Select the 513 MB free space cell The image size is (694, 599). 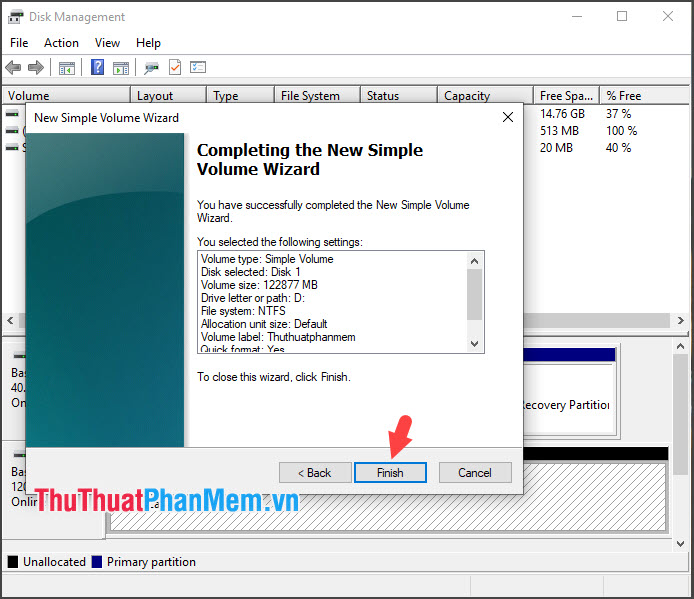point(559,131)
